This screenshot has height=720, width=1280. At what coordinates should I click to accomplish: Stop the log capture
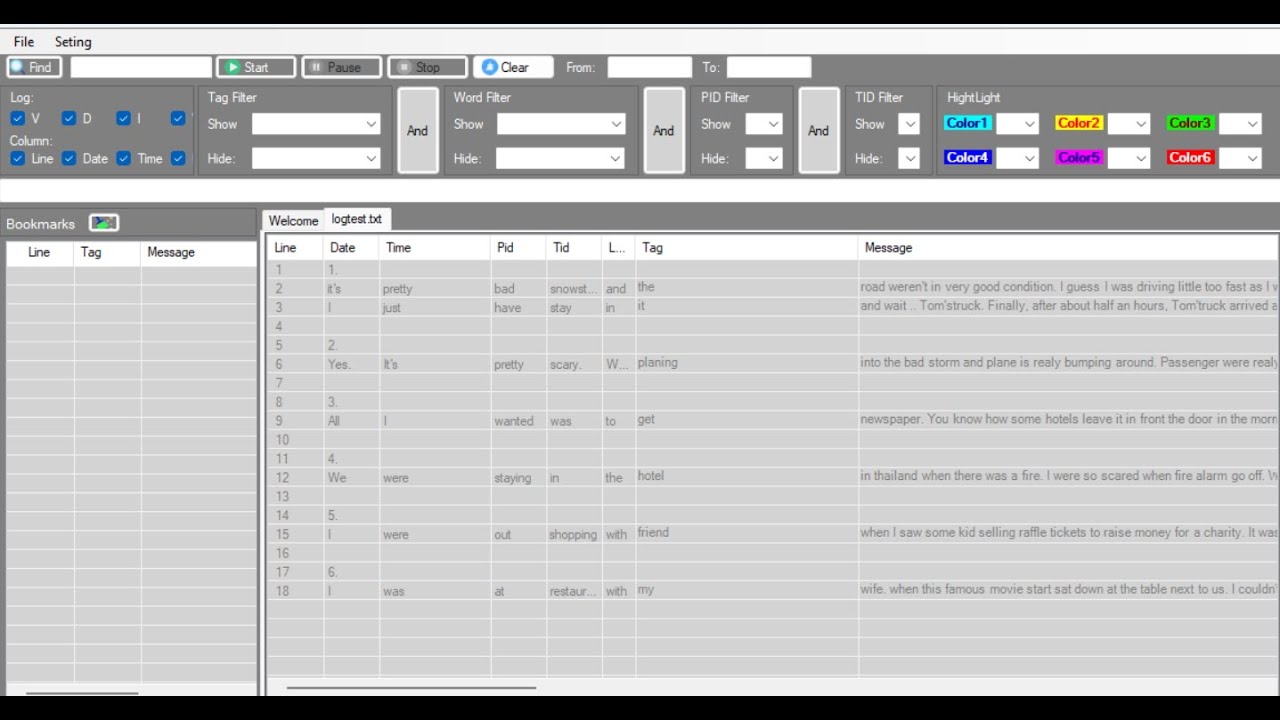point(427,67)
